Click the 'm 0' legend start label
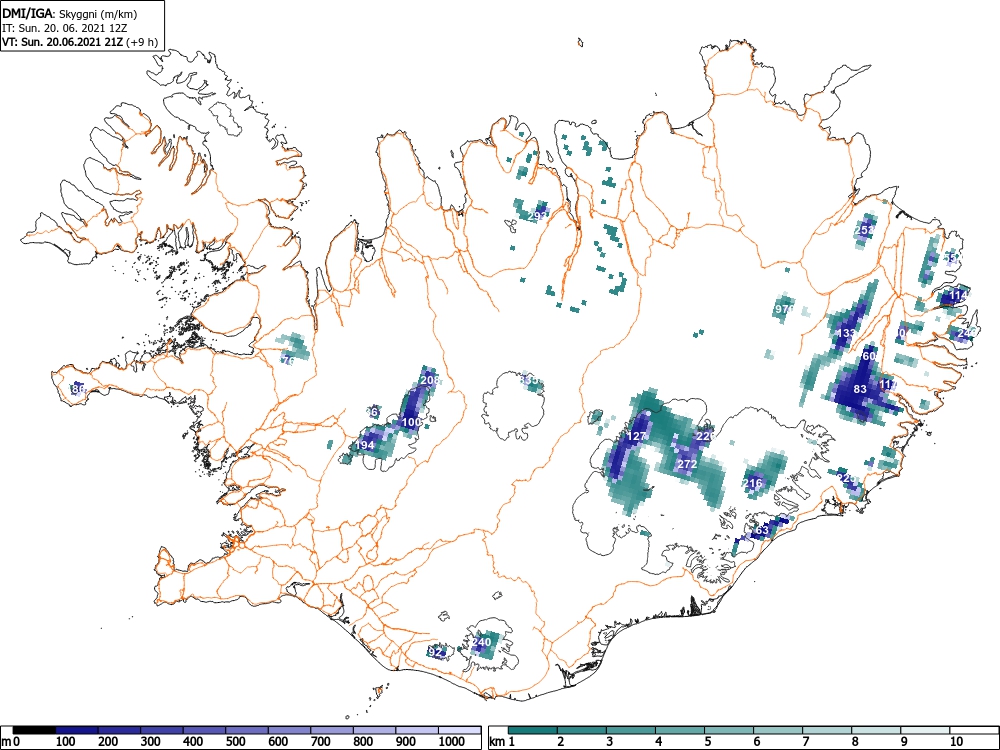 pos(11,741)
